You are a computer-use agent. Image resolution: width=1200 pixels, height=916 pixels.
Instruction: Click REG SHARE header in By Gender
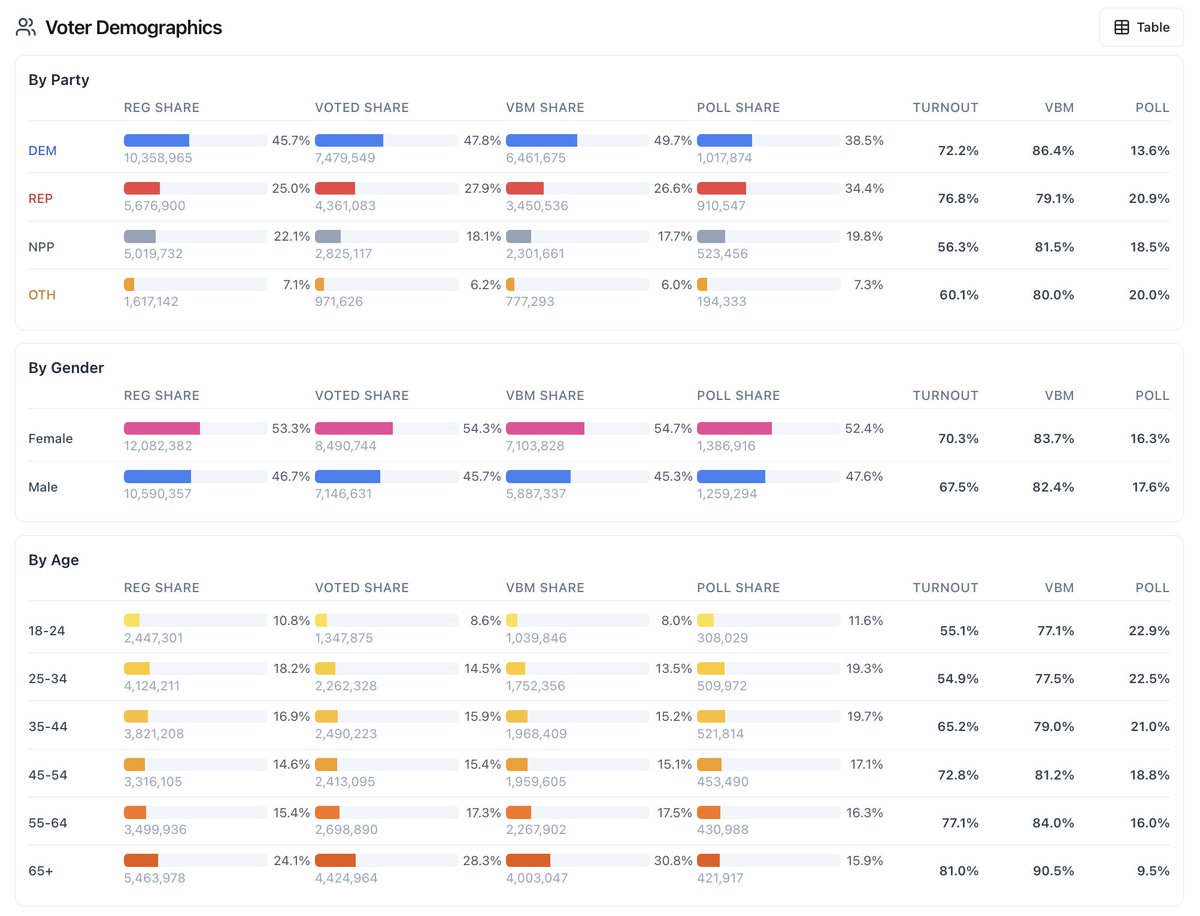[x=162, y=395]
